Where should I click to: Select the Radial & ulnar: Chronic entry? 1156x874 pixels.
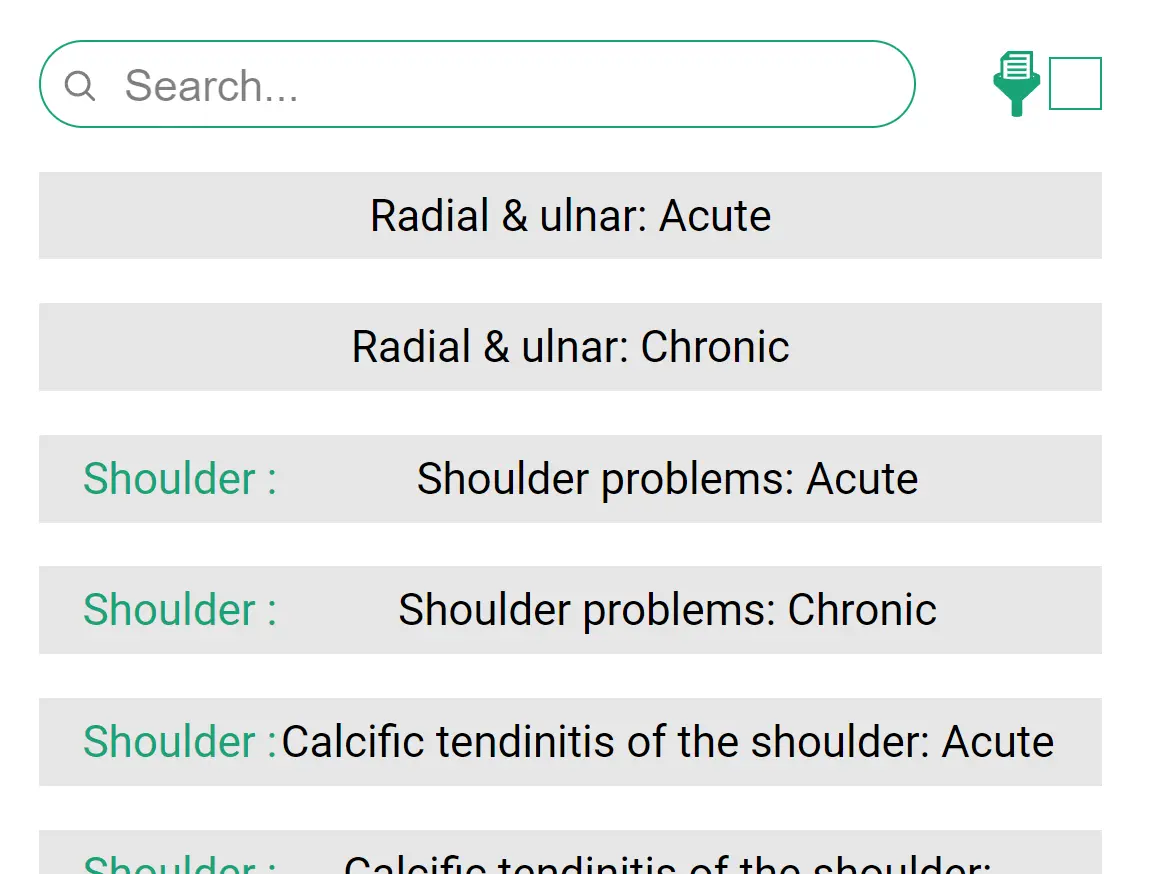(x=570, y=347)
